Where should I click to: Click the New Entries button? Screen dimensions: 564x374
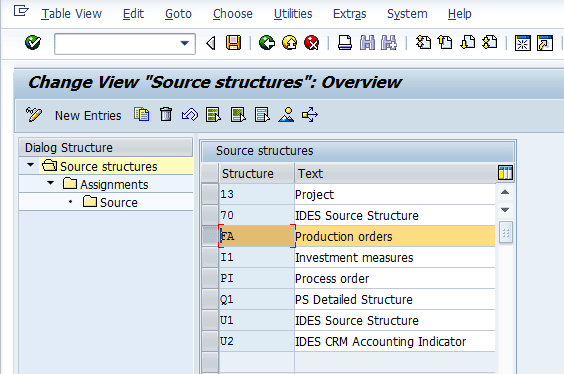[88, 115]
